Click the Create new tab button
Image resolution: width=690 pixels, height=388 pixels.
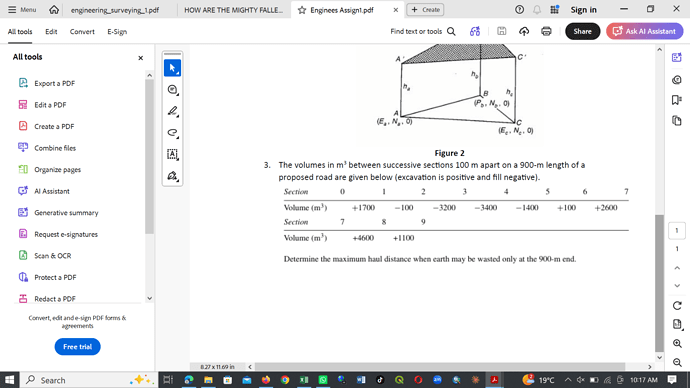pos(425,10)
